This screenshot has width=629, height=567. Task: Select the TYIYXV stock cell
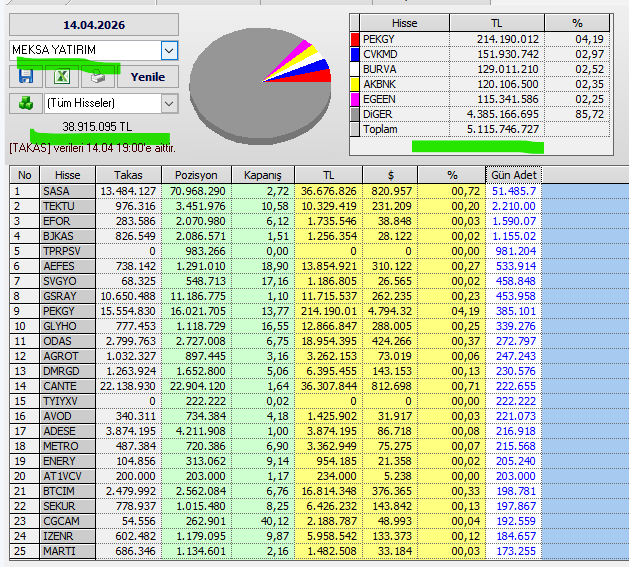click(67, 401)
